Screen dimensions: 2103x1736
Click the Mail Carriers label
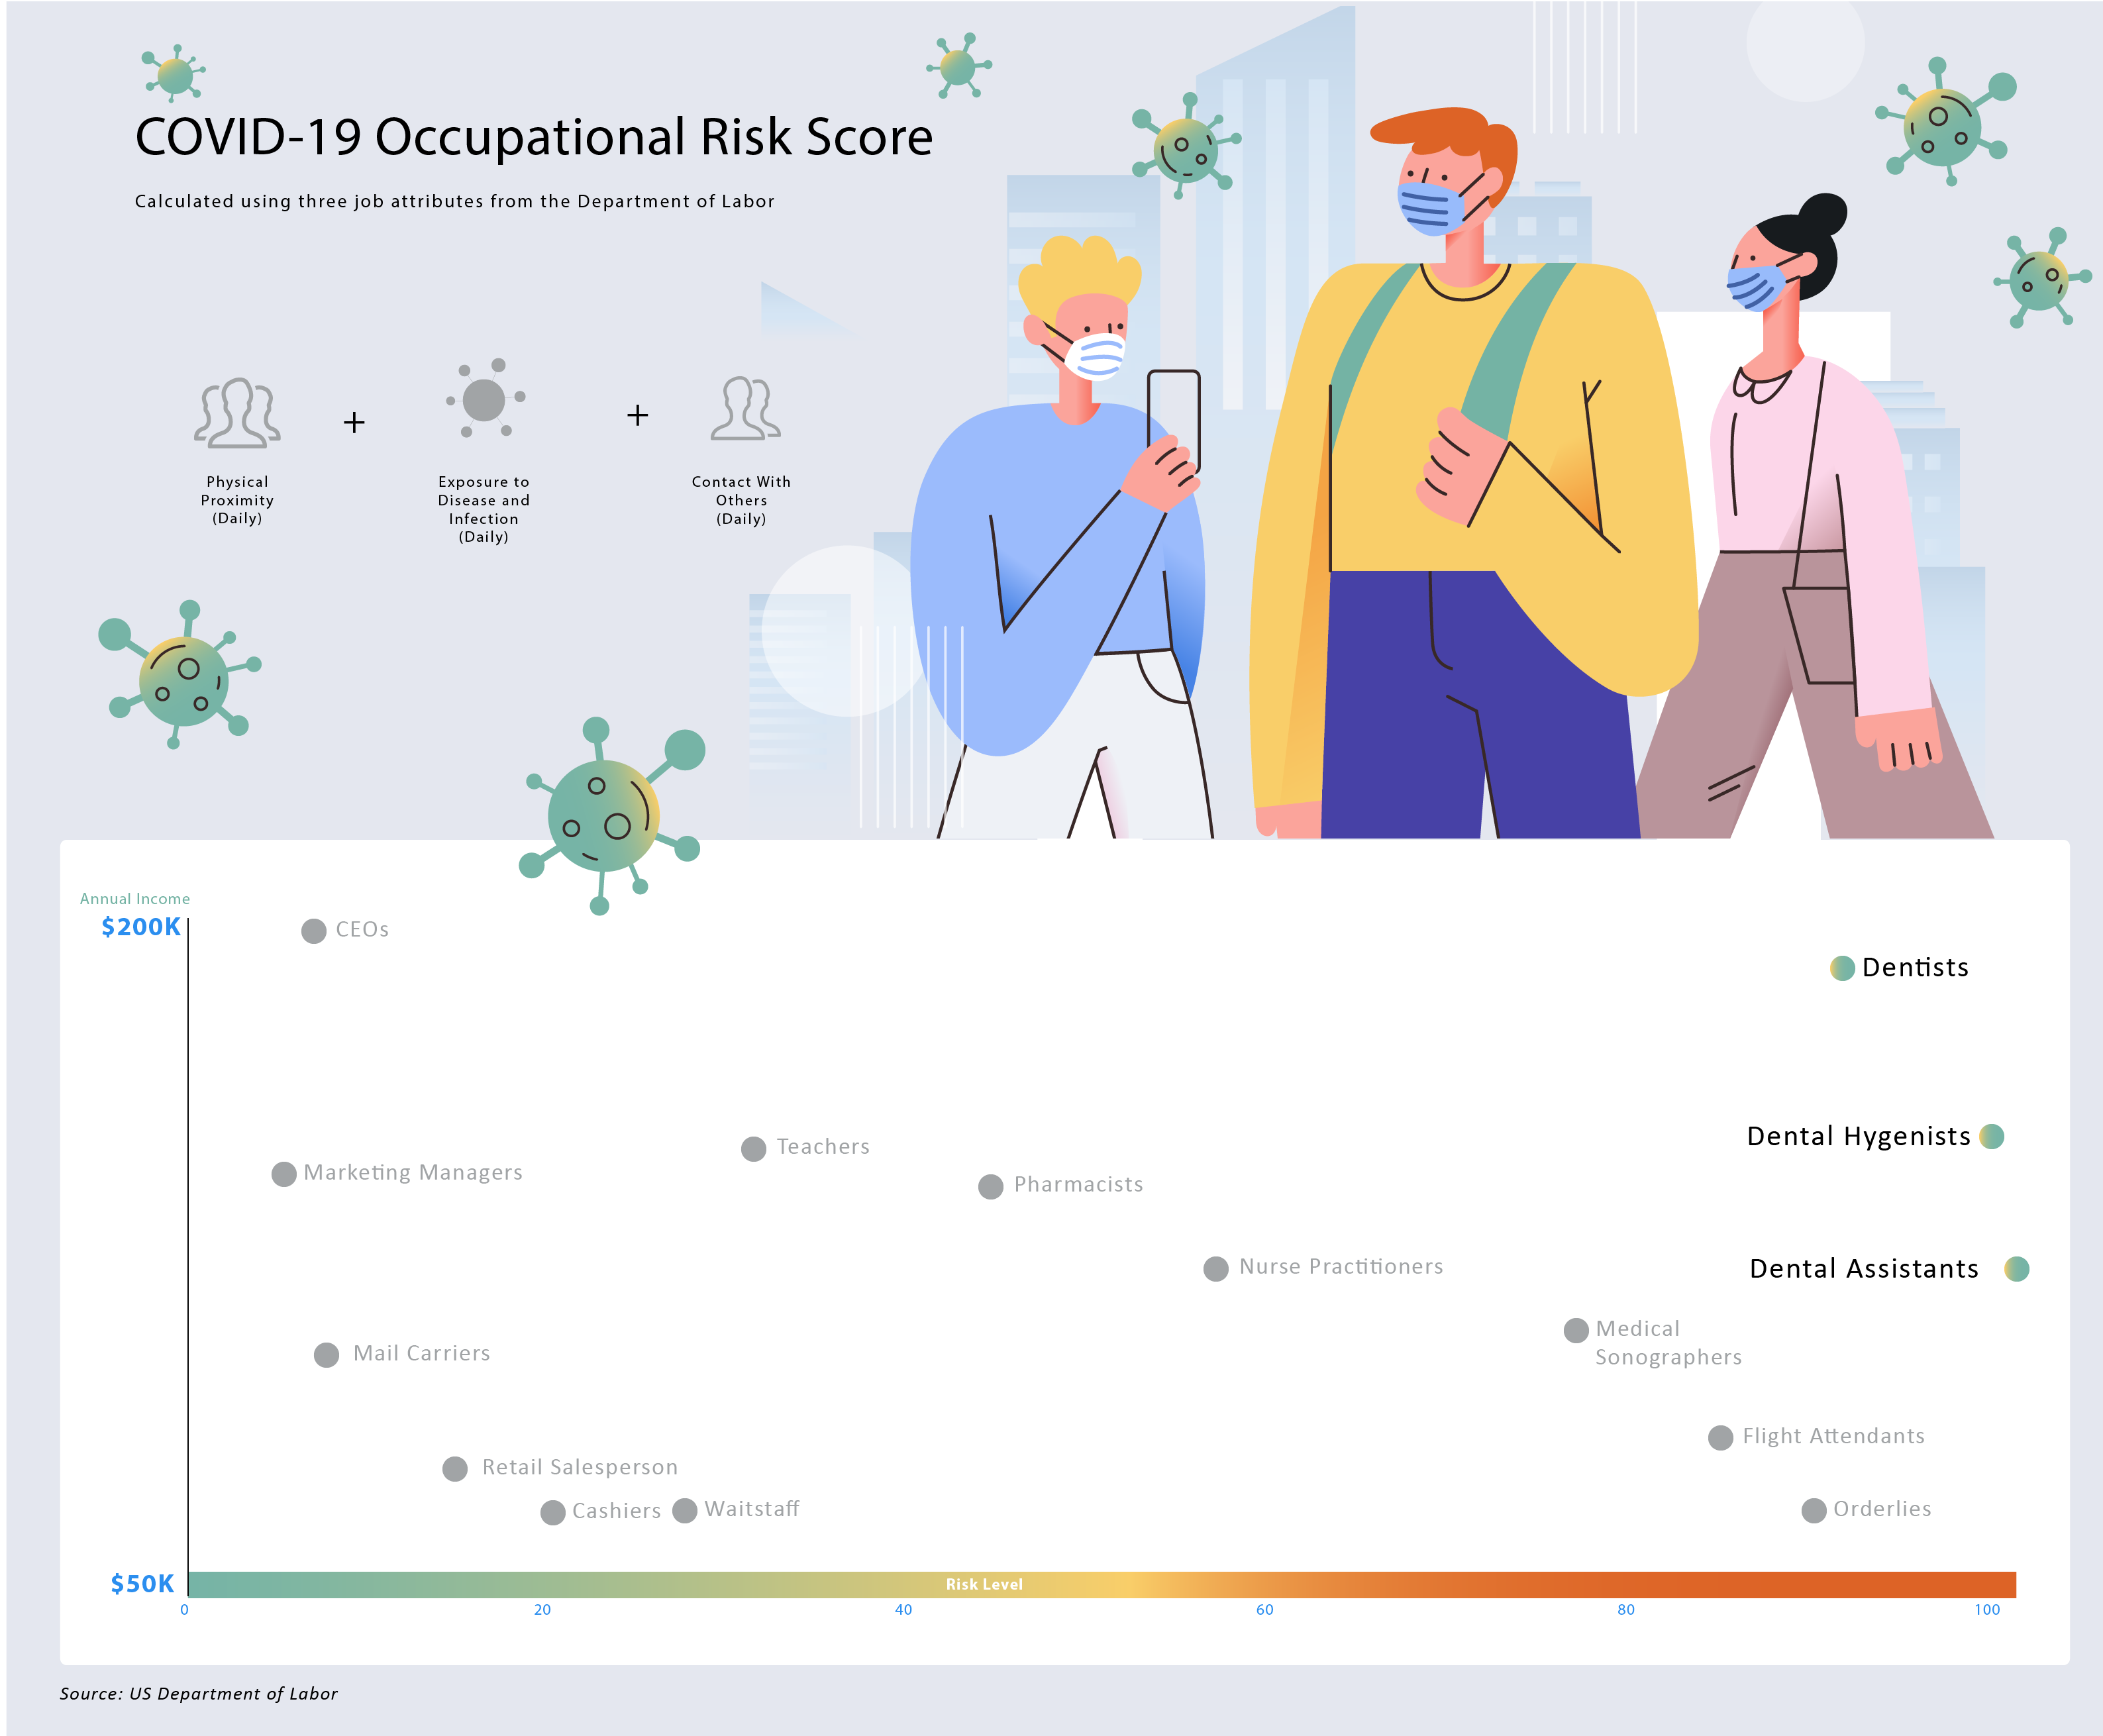(x=421, y=1354)
